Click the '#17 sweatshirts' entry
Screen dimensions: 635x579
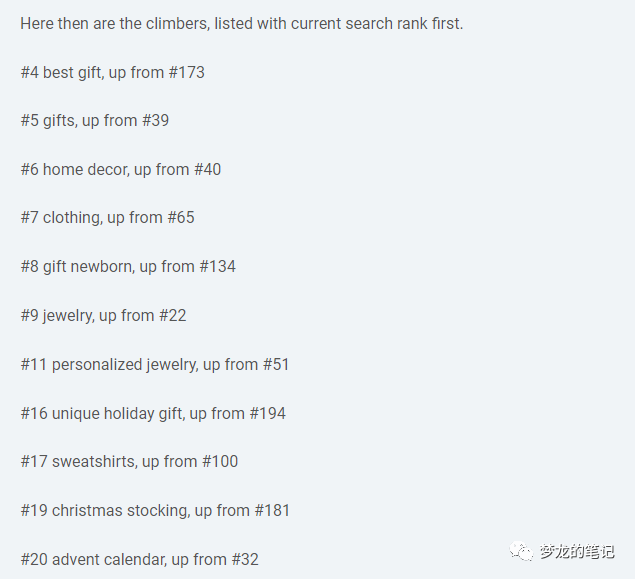pos(129,462)
